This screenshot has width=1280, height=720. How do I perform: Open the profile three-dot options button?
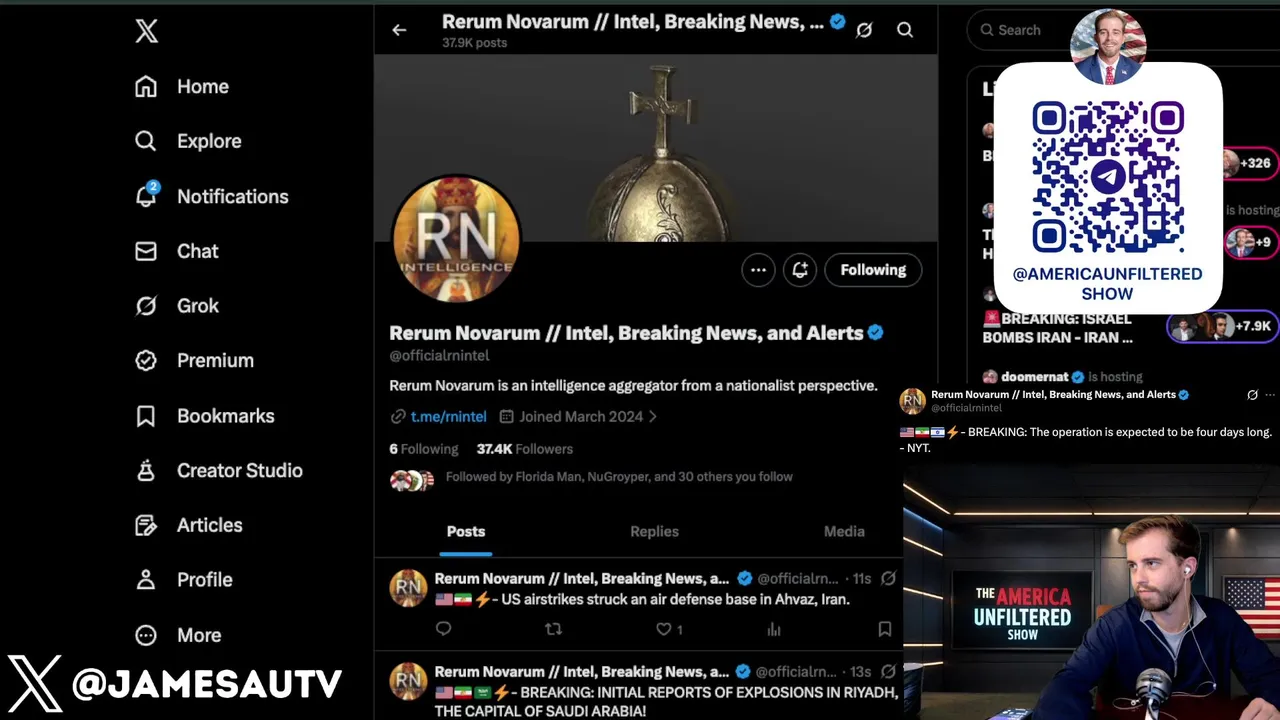coord(758,270)
